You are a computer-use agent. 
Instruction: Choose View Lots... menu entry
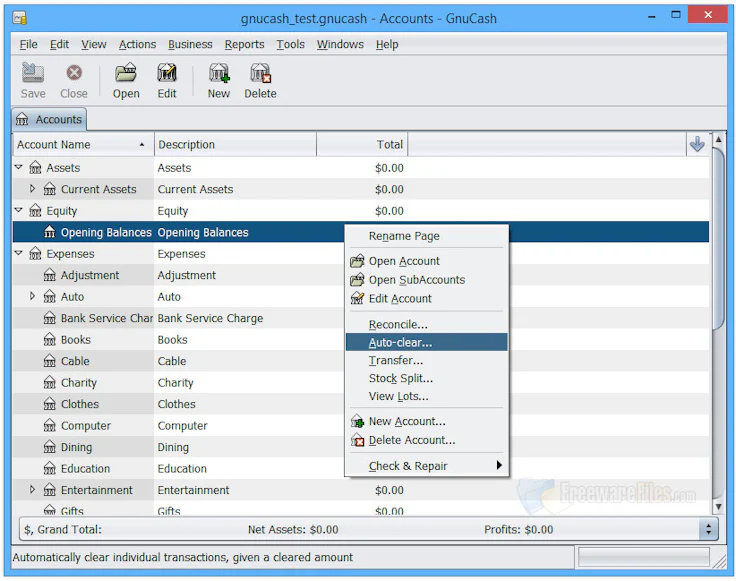[427, 396]
